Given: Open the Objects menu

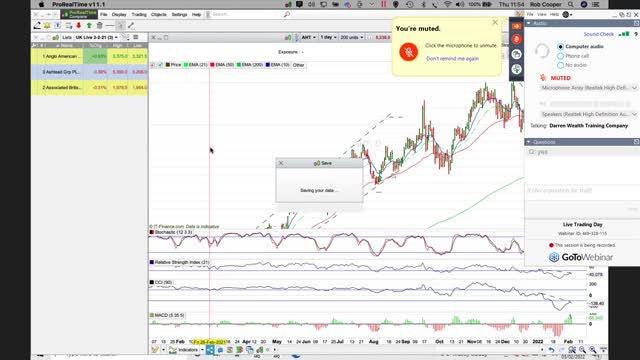Looking at the screenshot, I should pyautogui.click(x=159, y=14).
